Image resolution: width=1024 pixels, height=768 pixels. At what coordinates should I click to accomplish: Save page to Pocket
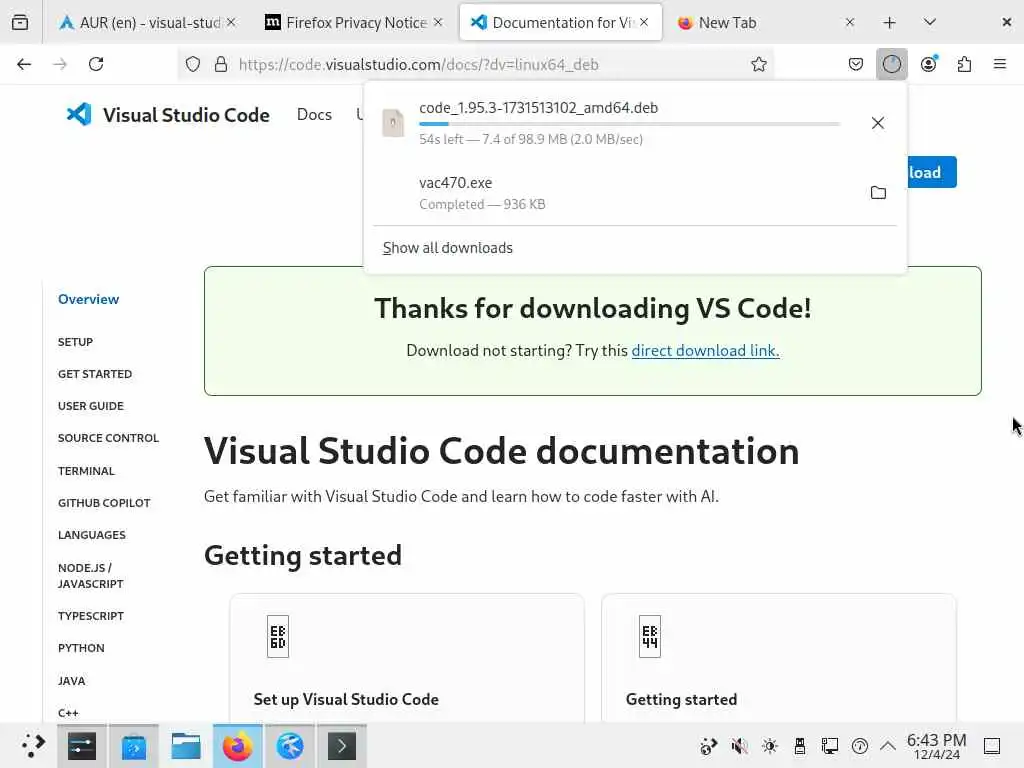[x=856, y=64]
